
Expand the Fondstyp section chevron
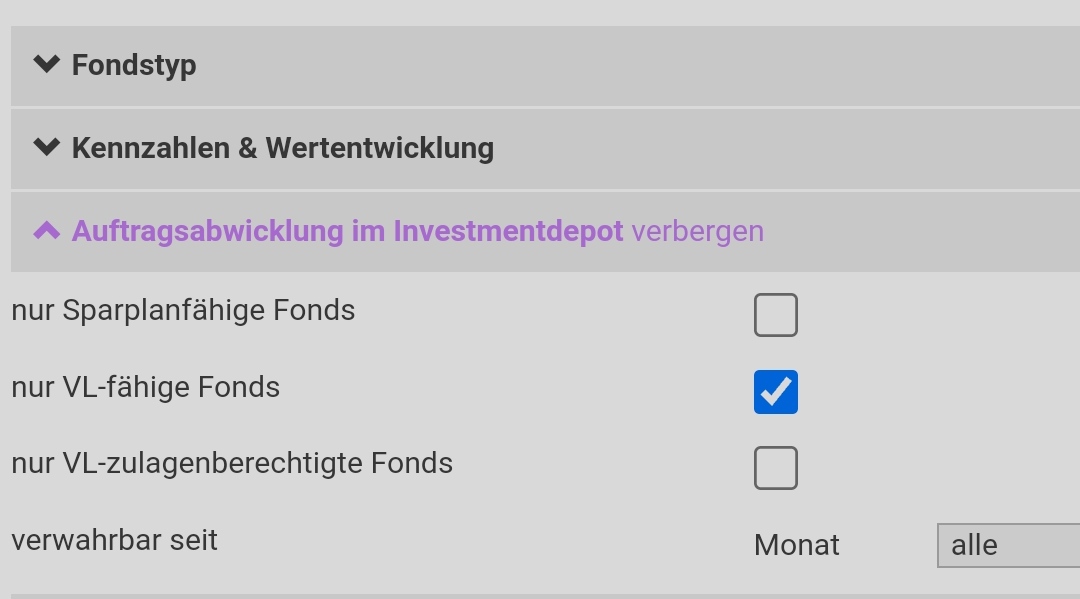(46, 65)
